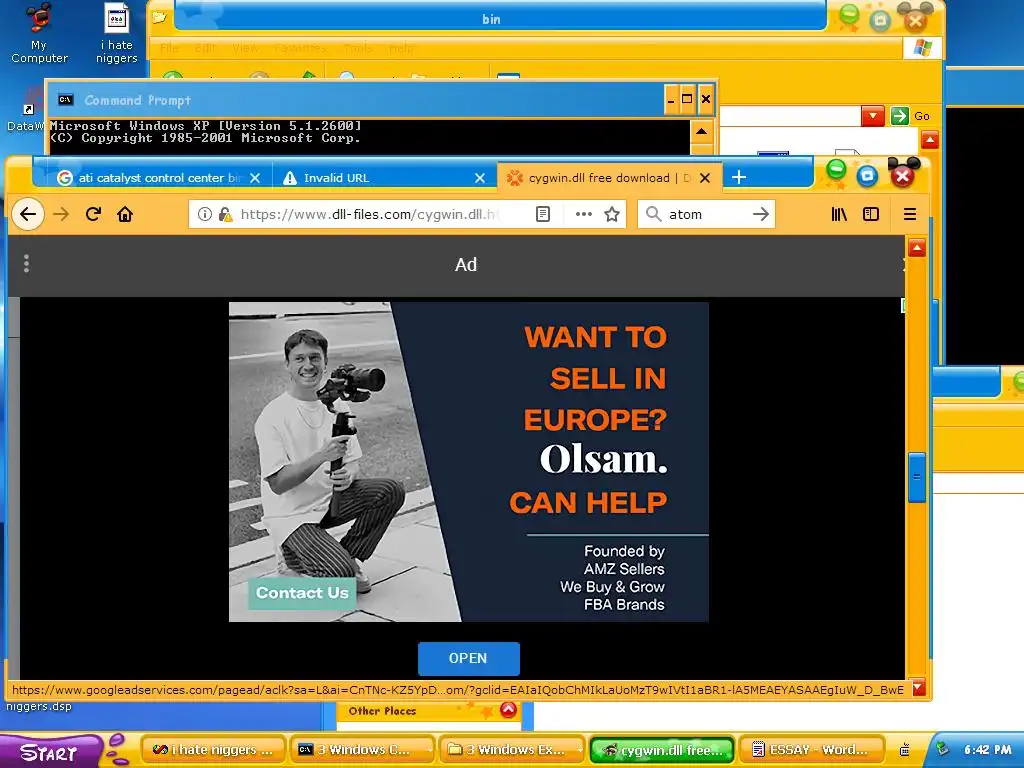Open the View menu in bin window

pyautogui.click(x=245, y=48)
